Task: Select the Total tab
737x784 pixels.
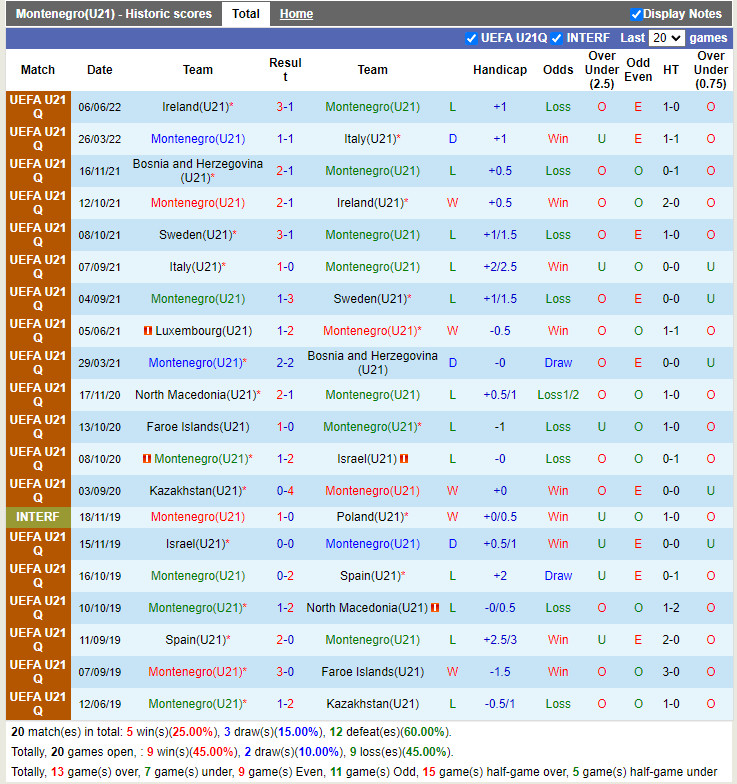Action: point(246,14)
